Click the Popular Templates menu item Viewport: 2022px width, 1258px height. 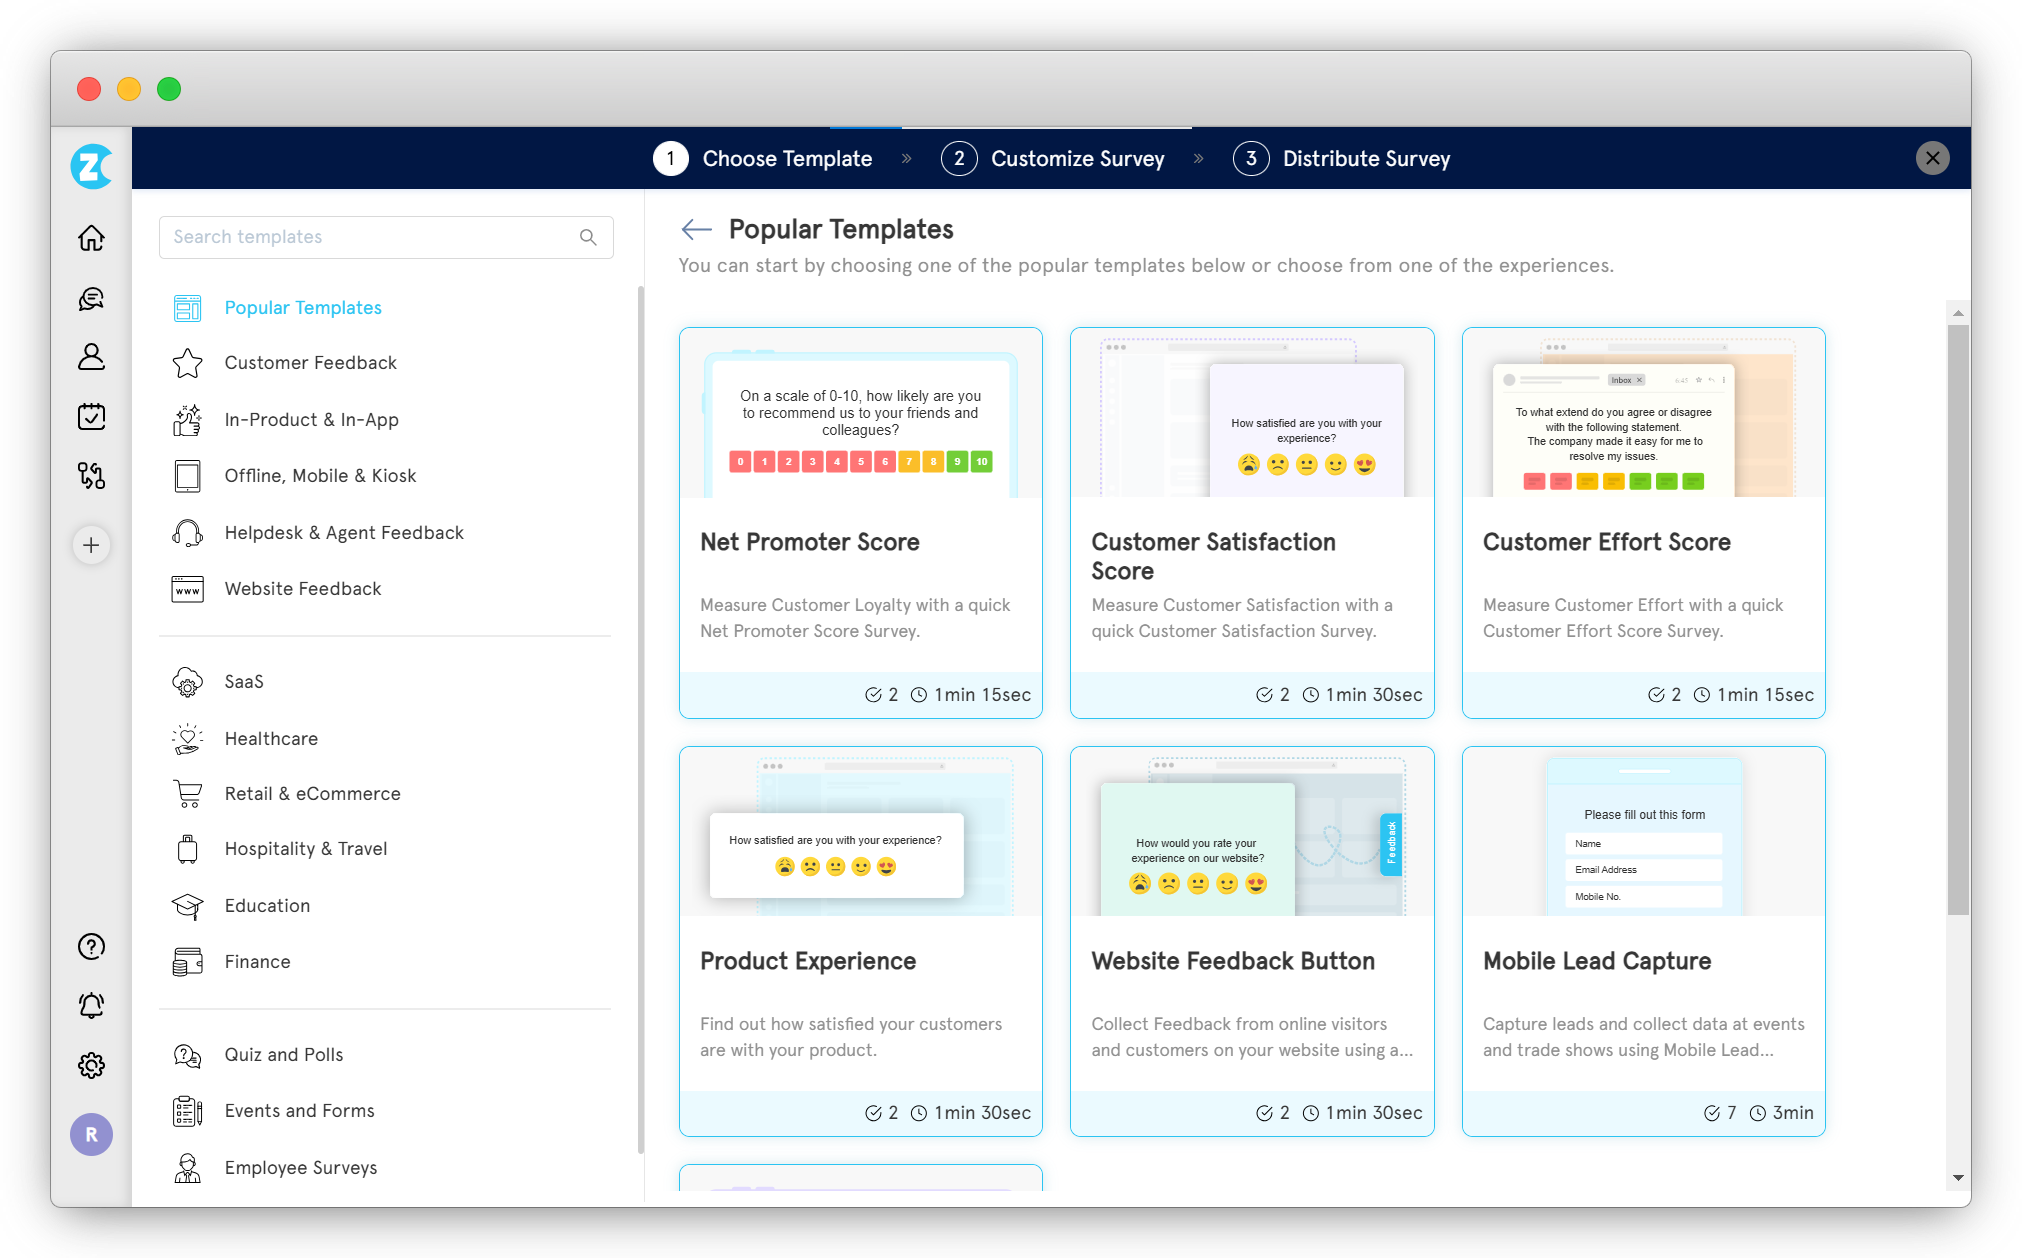[x=303, y=306]
